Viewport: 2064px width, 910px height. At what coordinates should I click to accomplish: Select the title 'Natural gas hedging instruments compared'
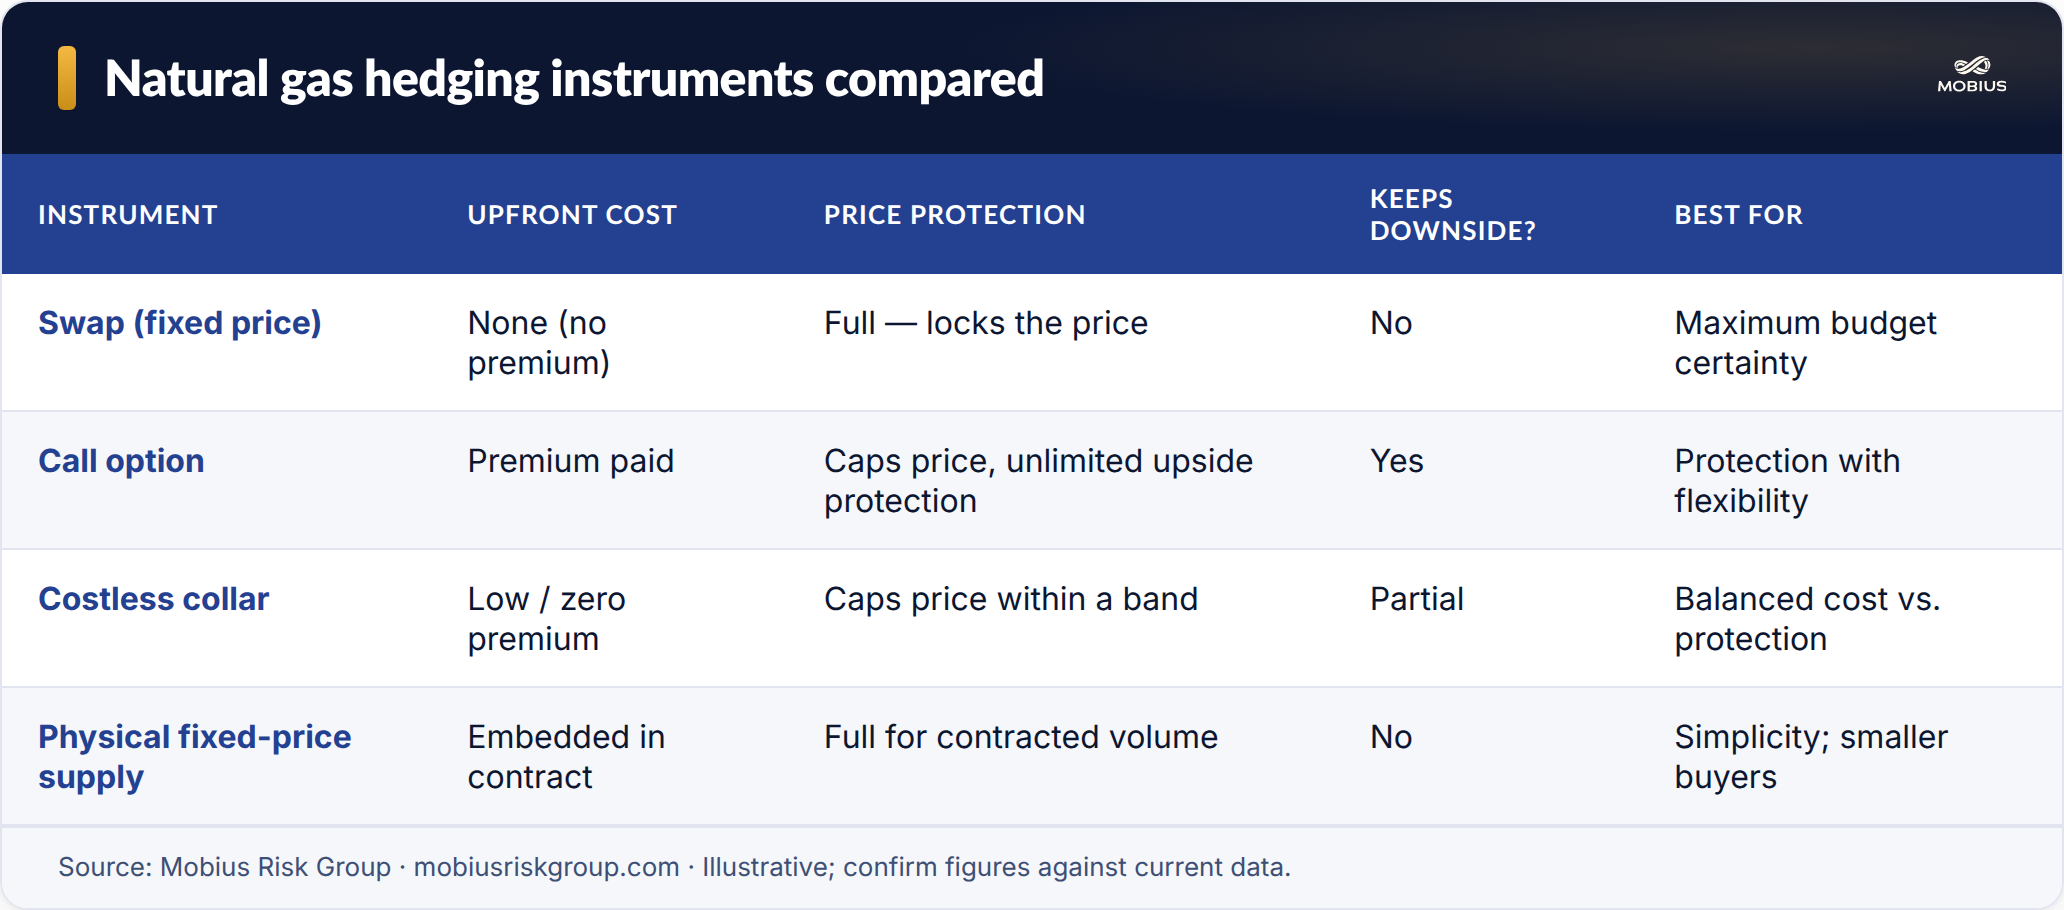pos(574,79)
